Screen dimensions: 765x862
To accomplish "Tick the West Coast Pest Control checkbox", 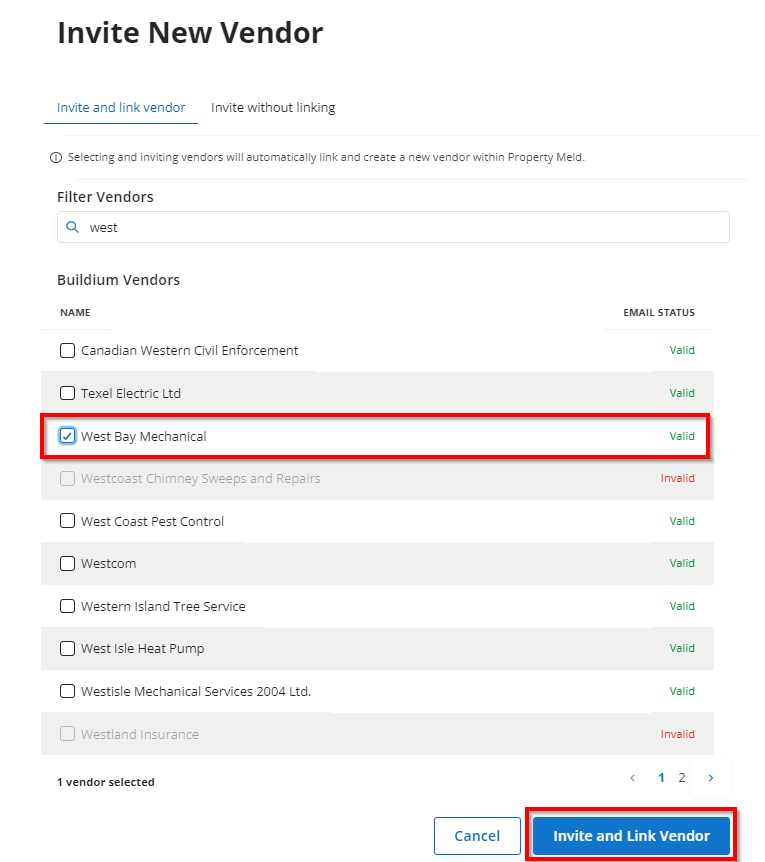I will point(67,521).
